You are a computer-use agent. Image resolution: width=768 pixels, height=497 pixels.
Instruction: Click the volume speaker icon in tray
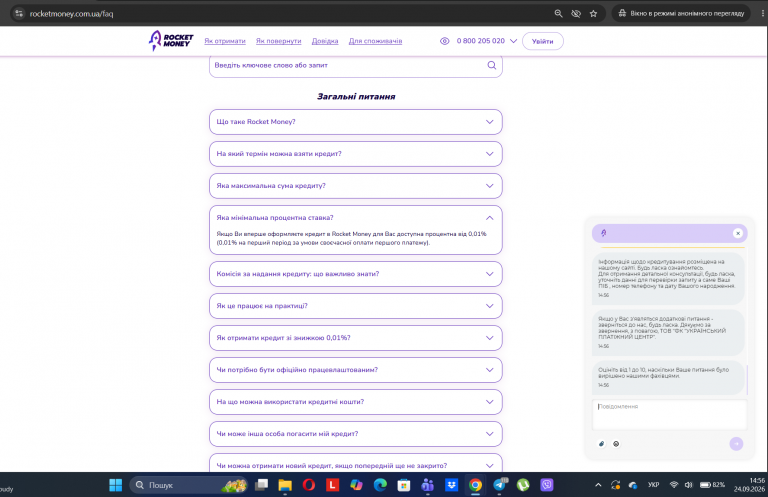(x=689, y=485)
